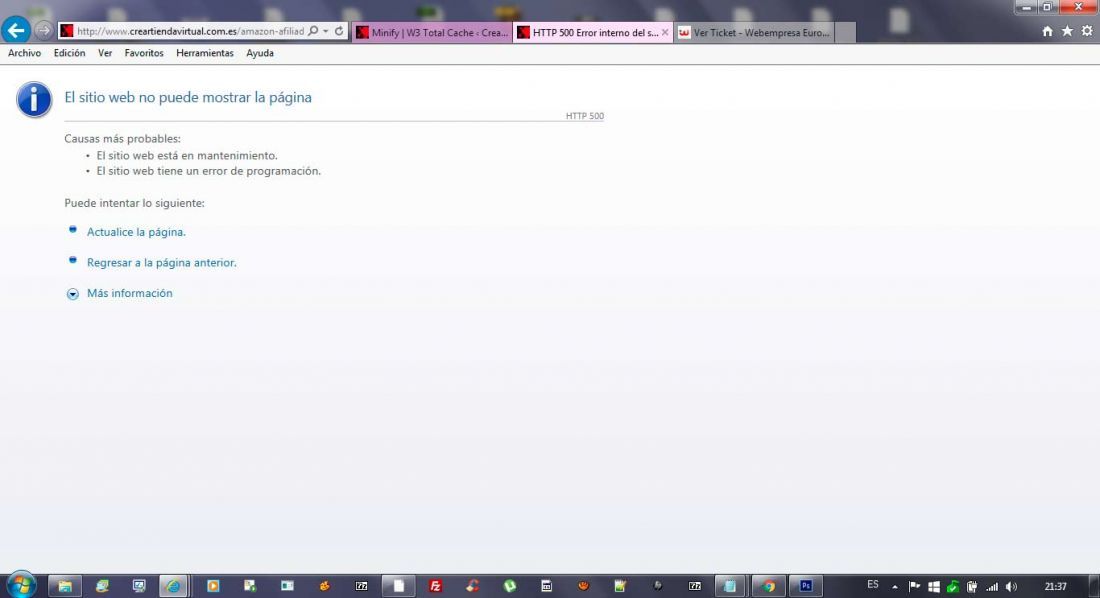Open the Herramientas menu
The image size is (1100, 598).
(x=205, y=53)
